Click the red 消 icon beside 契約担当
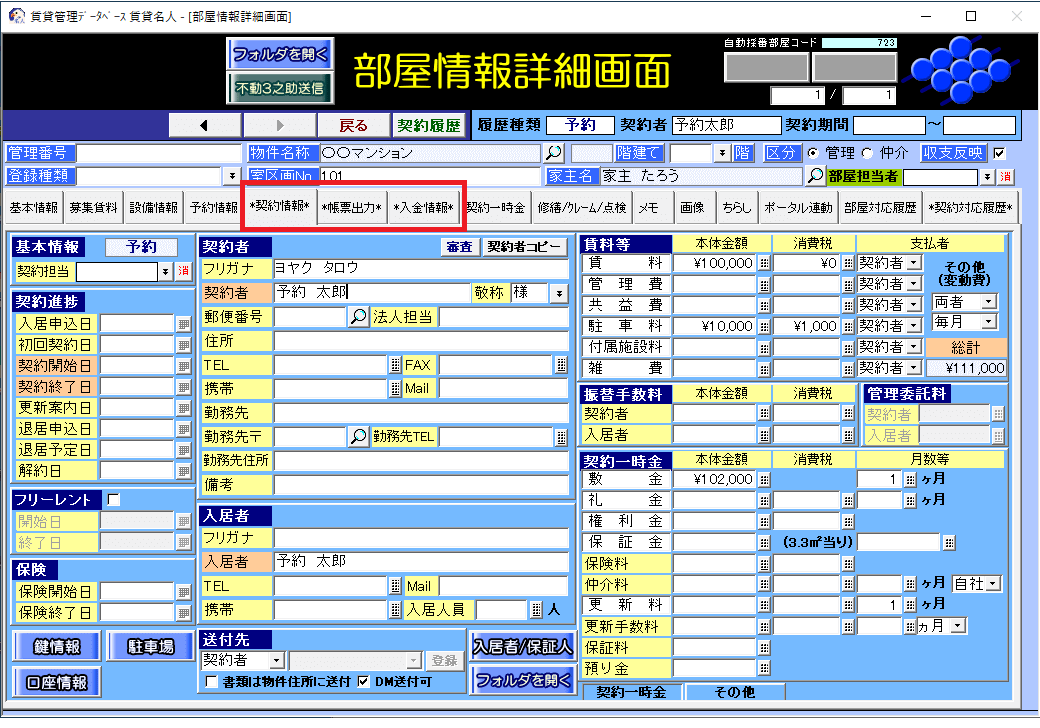Image resolution: width=1040 pixels, height=728 pixels. [183, 271]
